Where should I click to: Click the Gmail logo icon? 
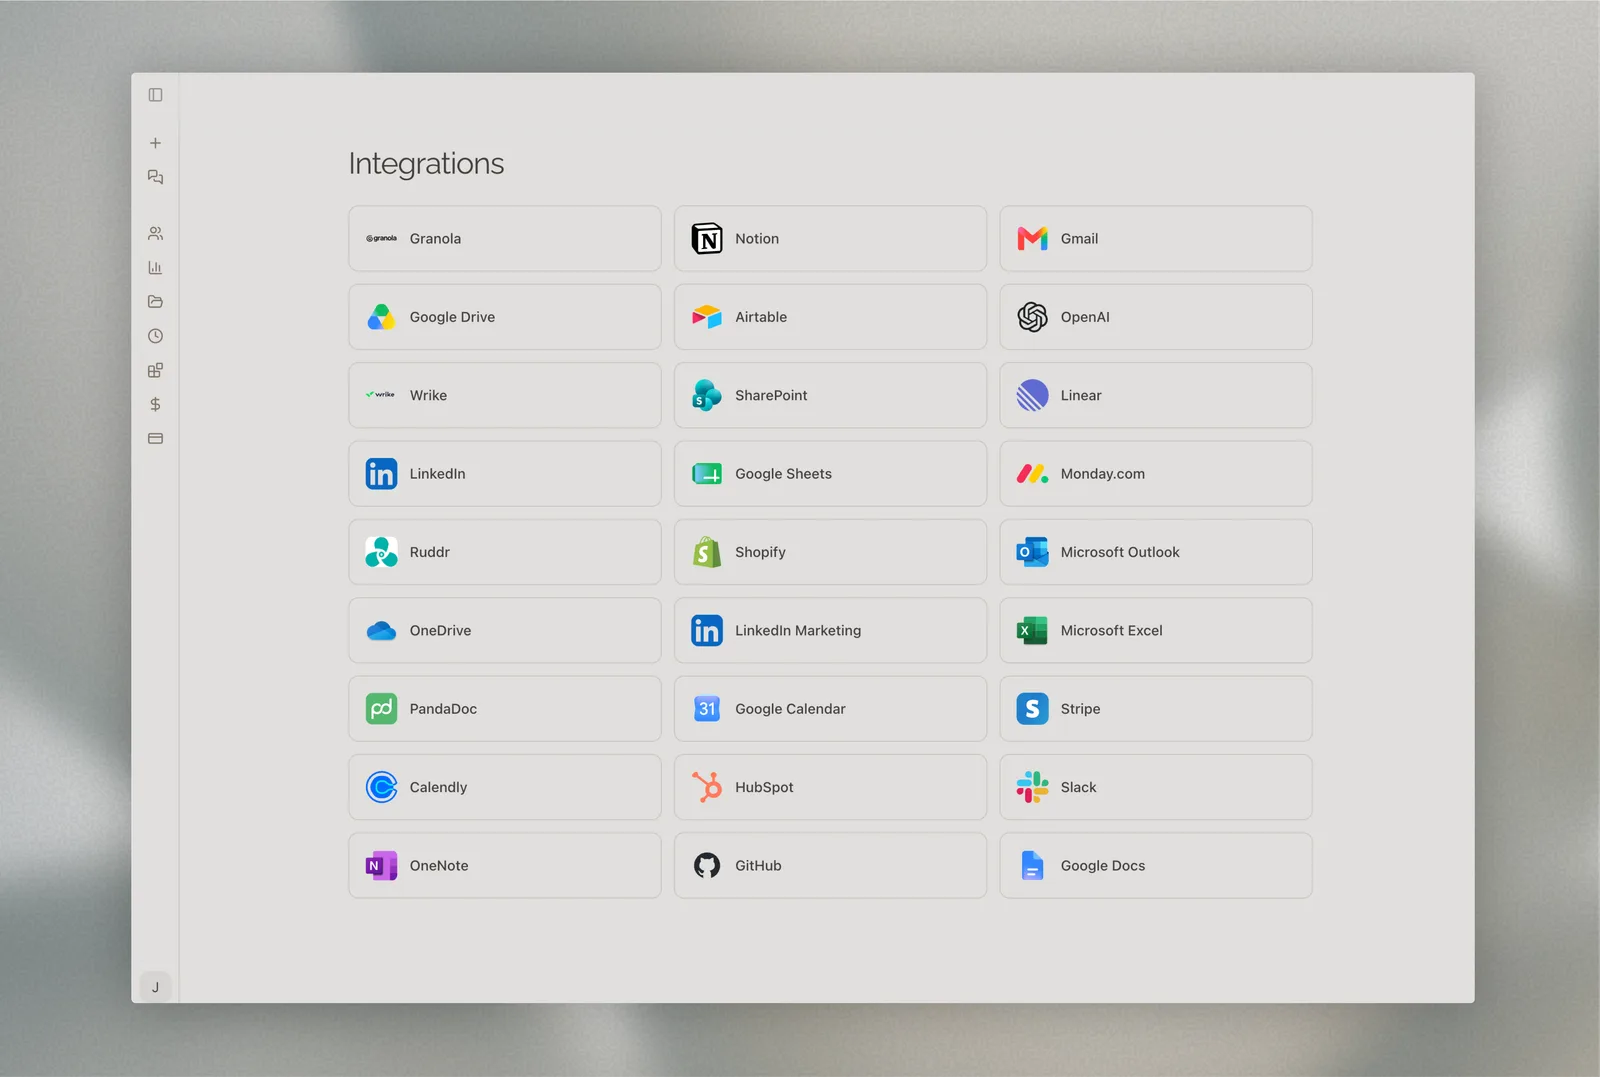[1032, 238]
